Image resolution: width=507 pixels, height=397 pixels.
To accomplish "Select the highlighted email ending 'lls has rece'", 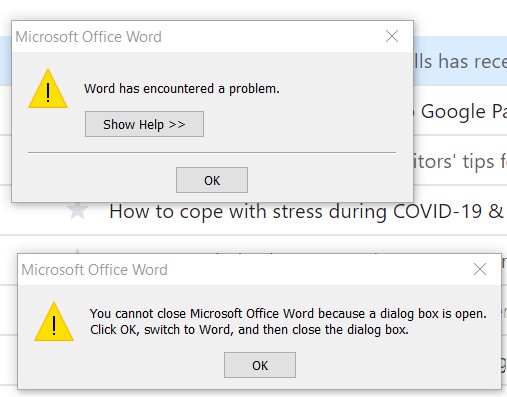I will (x=460, y=61).
